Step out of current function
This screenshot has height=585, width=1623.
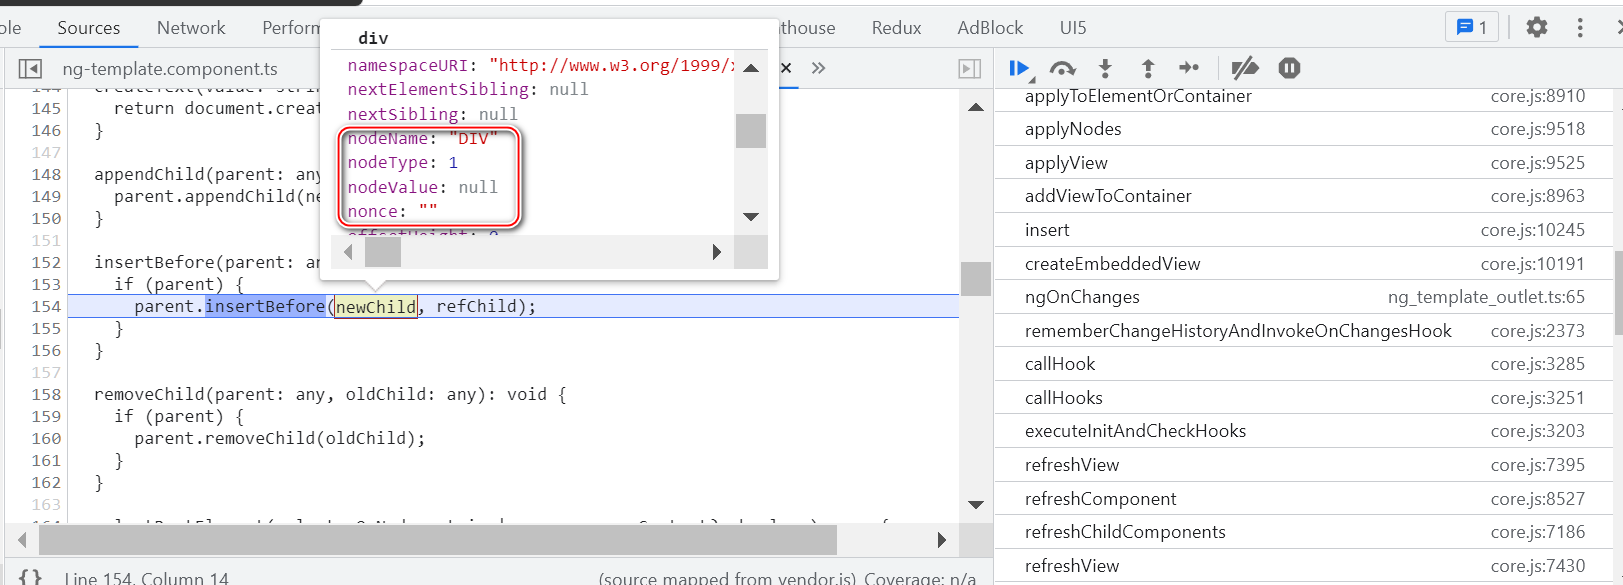1148,68
